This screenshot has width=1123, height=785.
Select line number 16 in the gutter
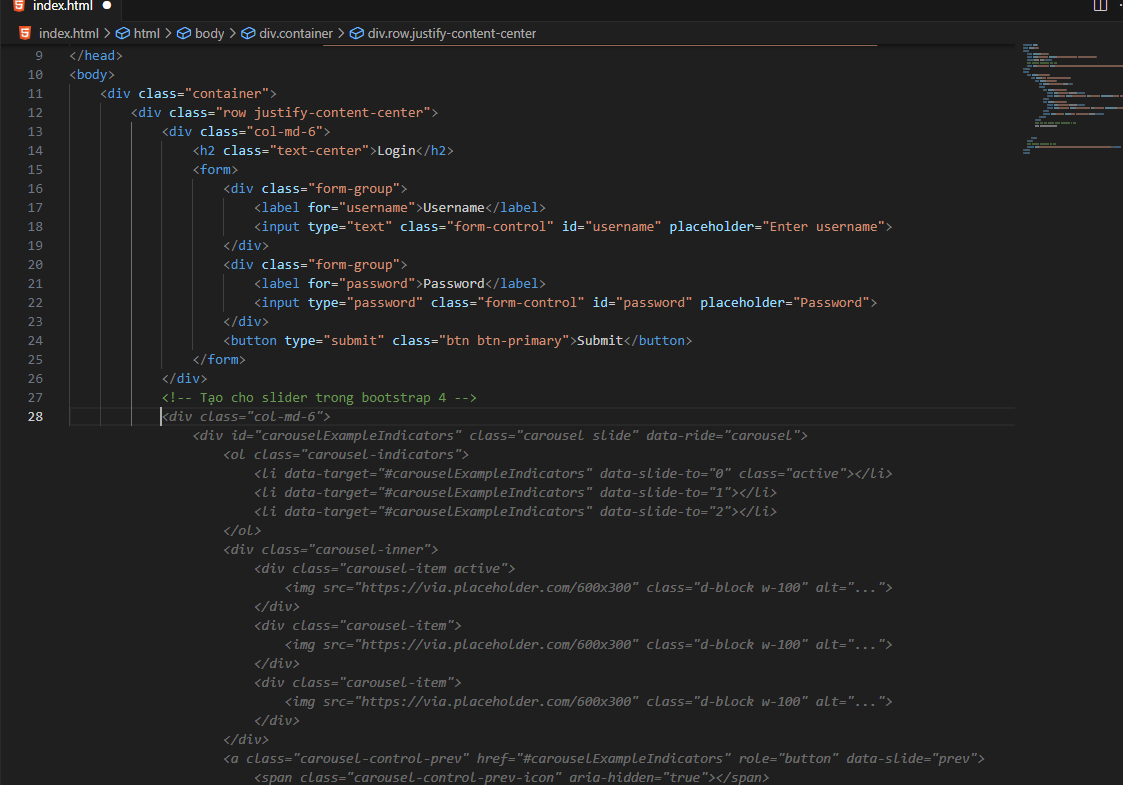[x=35, y=189]
